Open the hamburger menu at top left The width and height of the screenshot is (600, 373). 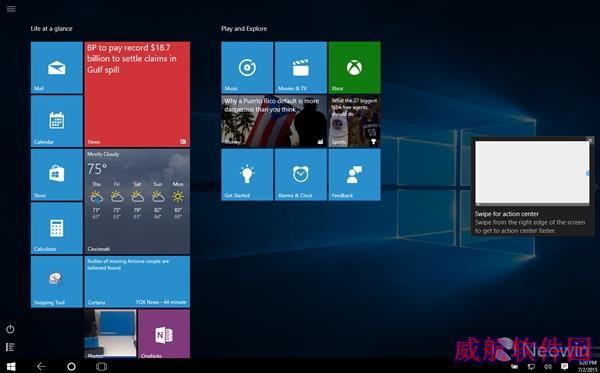[x=11, y=8]
